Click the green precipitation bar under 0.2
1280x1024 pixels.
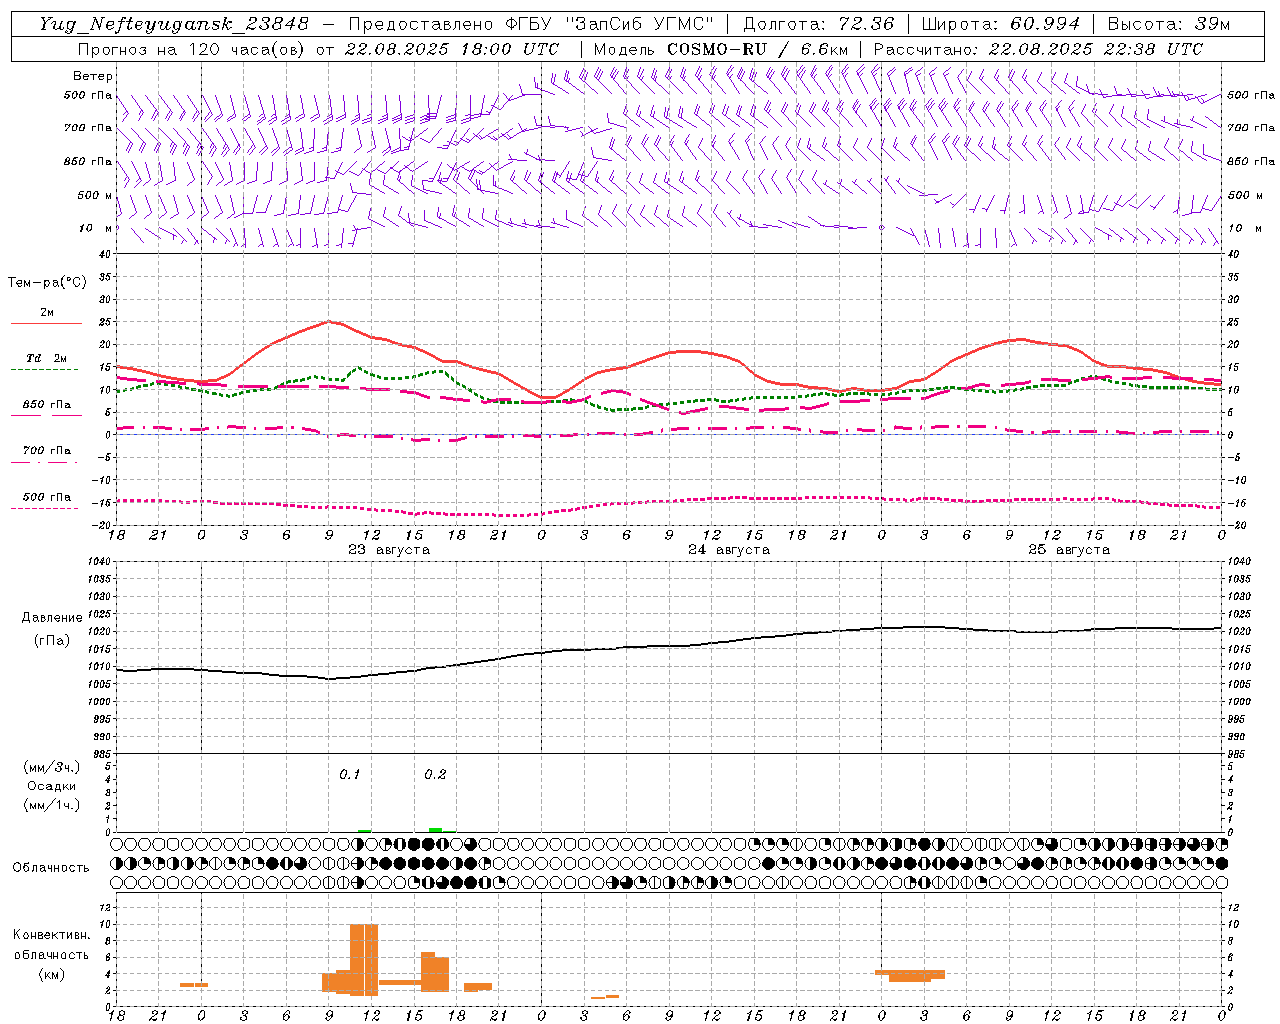[x=435, y=829]
